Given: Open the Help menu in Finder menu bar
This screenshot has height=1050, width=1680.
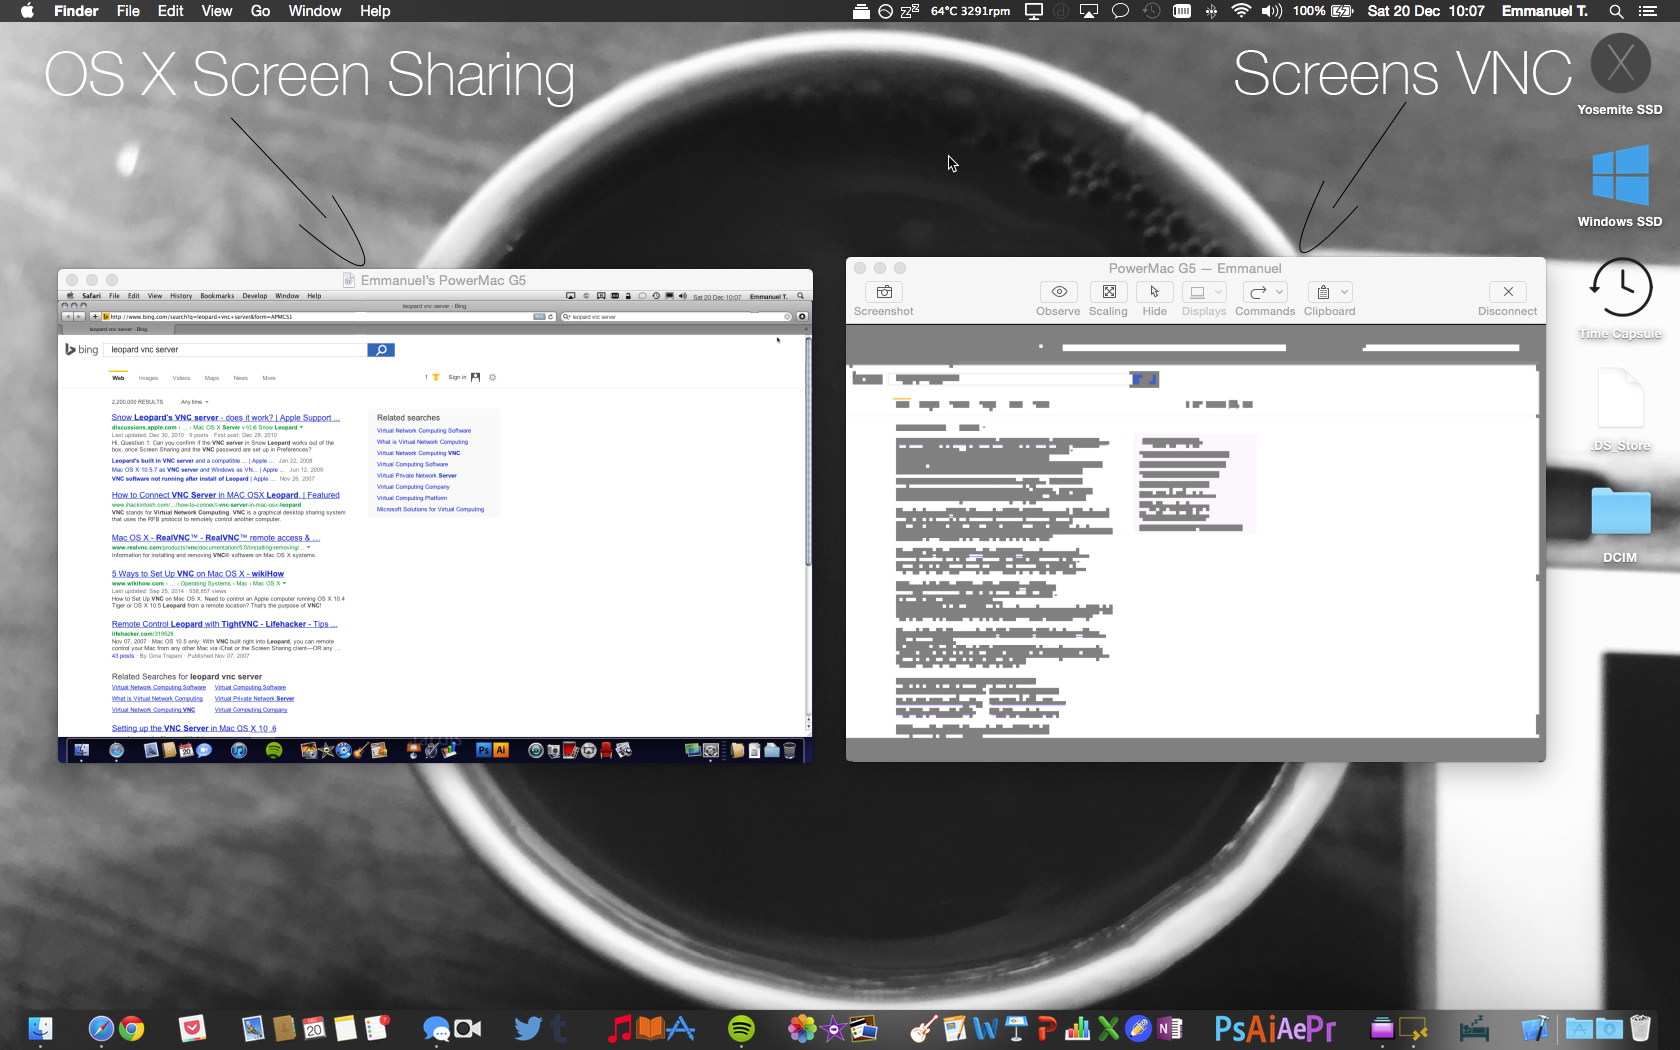Looking at the screenshot, I should (x=375, y=11).
